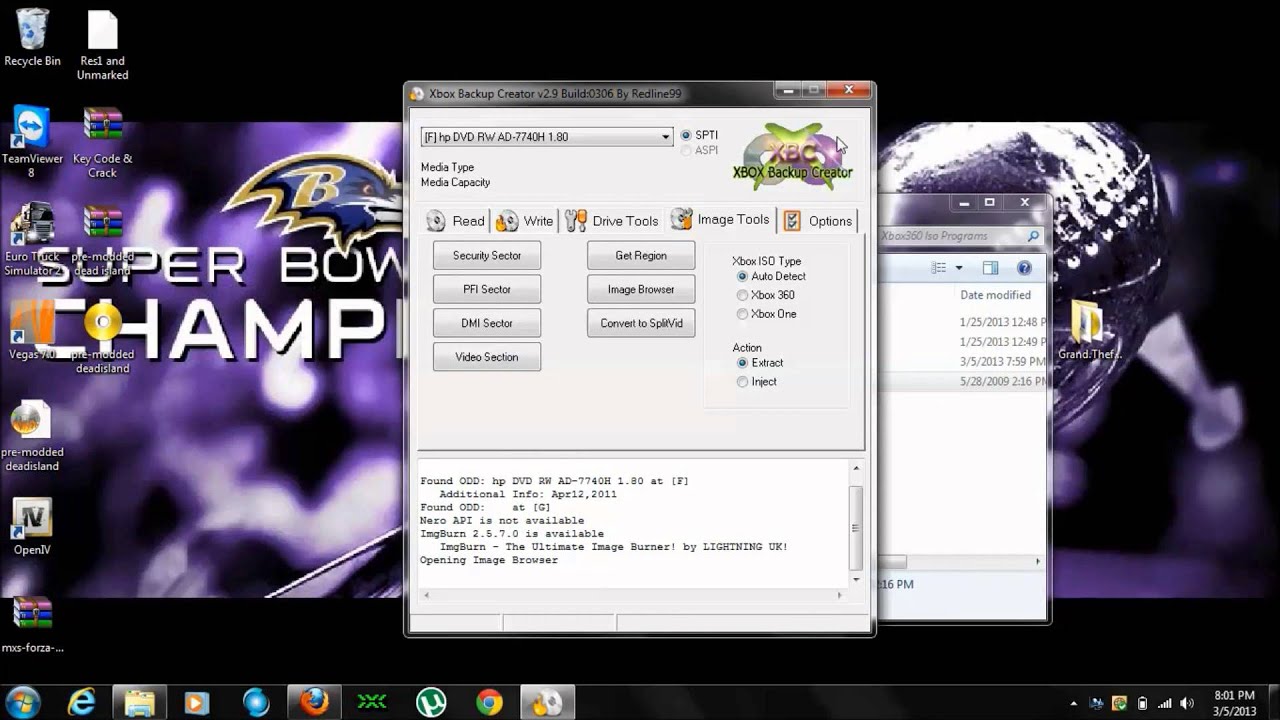
Task: Click the Image Browser button
Action: pos(641,289)
